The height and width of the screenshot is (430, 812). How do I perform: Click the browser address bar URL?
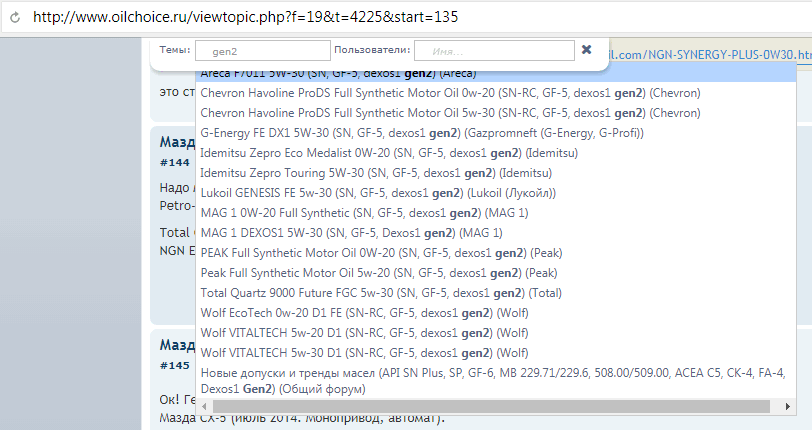(245, 17)
